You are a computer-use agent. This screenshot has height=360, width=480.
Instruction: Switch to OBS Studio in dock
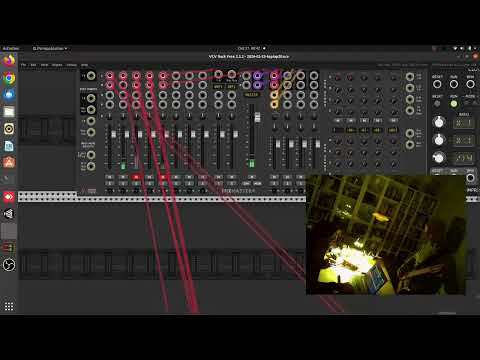[x=9, y=265]
